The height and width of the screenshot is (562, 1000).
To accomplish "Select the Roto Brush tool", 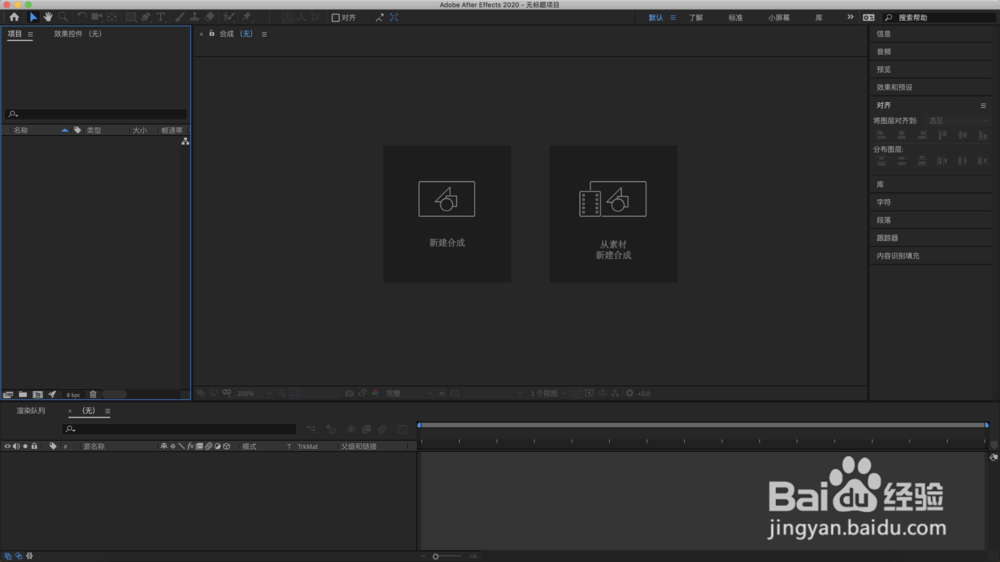I will (x=228, y=17).
